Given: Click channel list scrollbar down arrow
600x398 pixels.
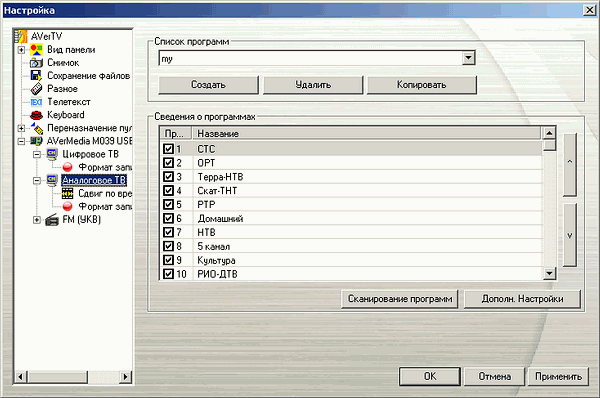Looking at the screenshot, I should pyautogui.click(x=549, y=273).
